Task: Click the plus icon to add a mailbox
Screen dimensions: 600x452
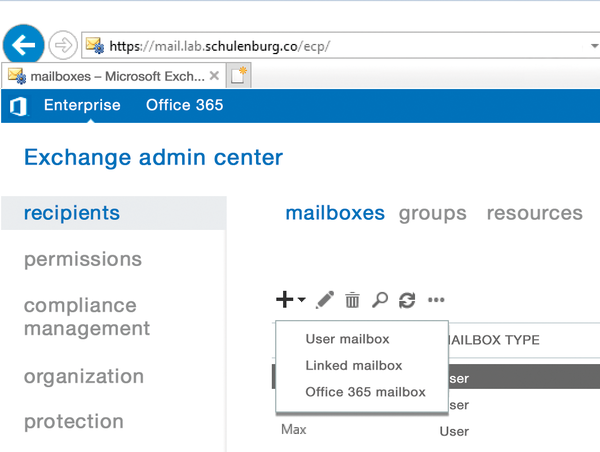Action: [285, 299]
